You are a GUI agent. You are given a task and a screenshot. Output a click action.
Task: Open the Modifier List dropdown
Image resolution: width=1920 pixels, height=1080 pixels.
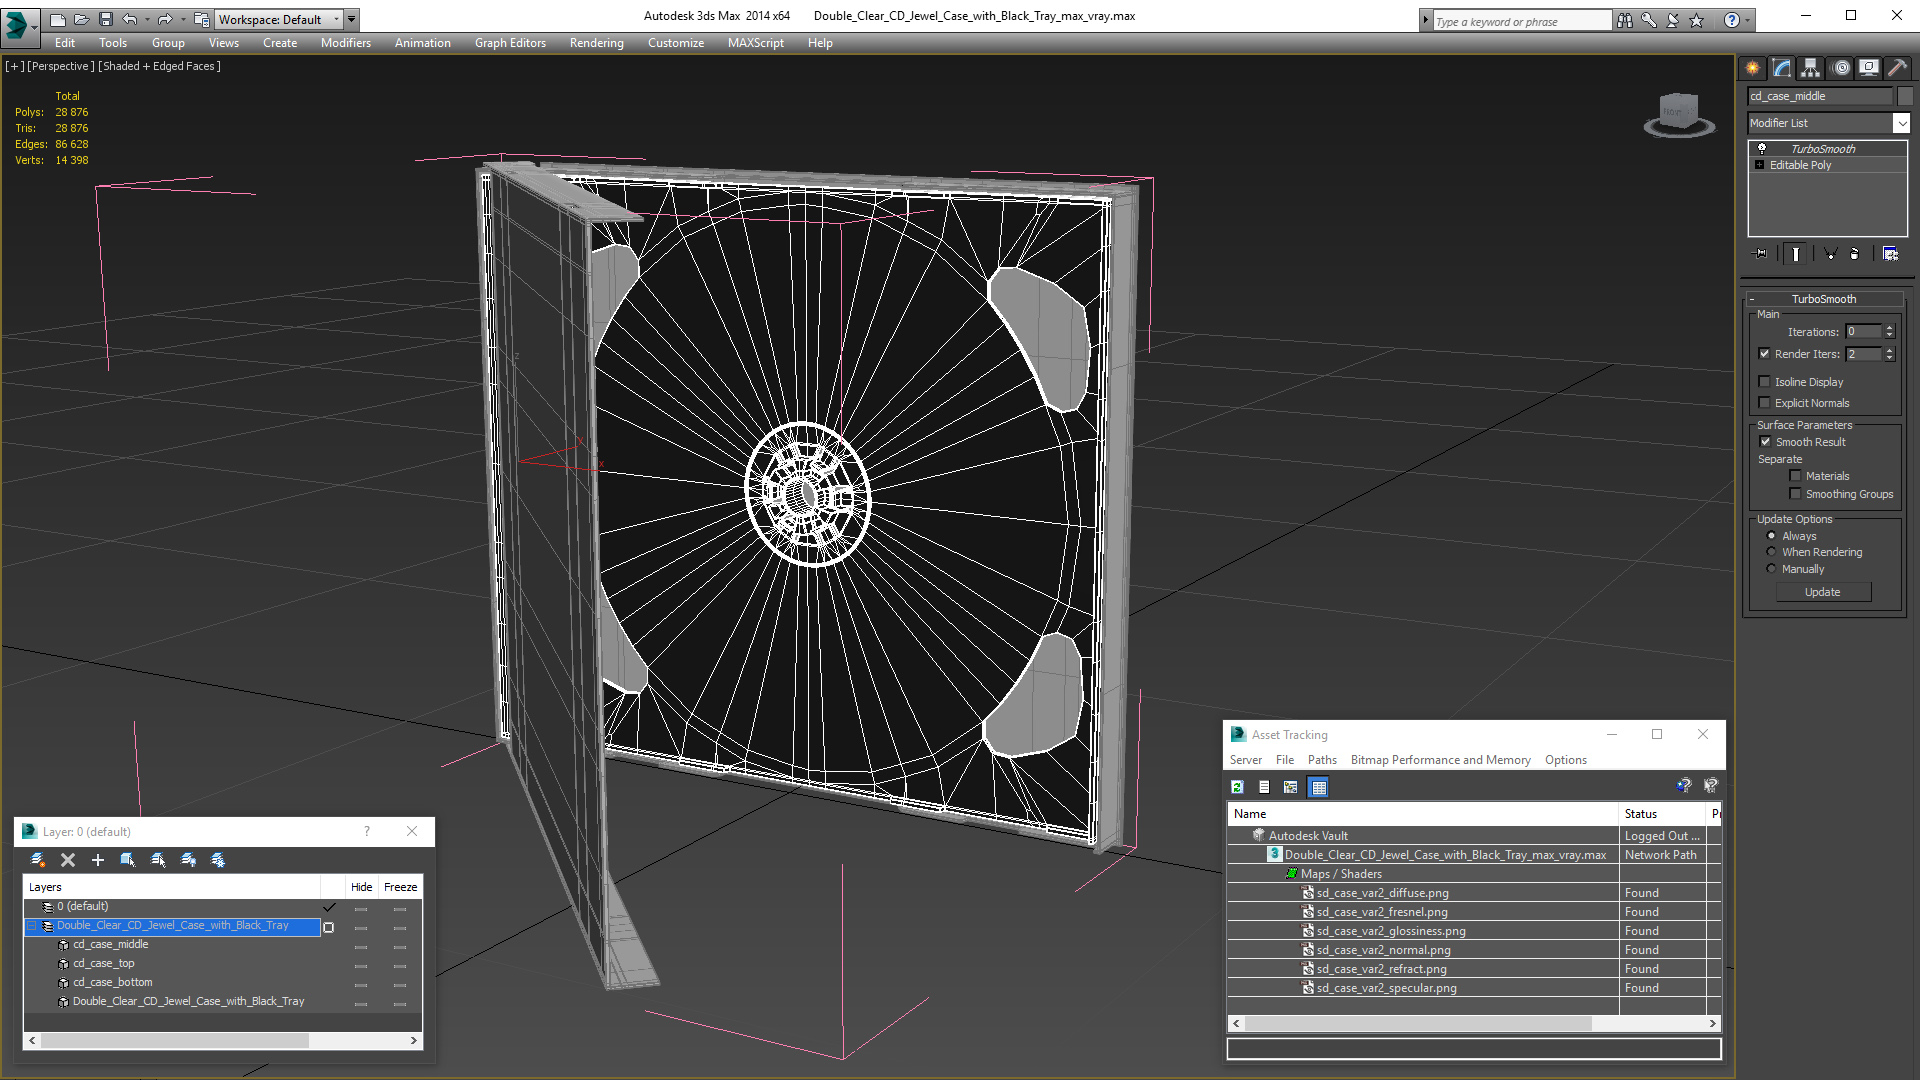[1901, 123]
